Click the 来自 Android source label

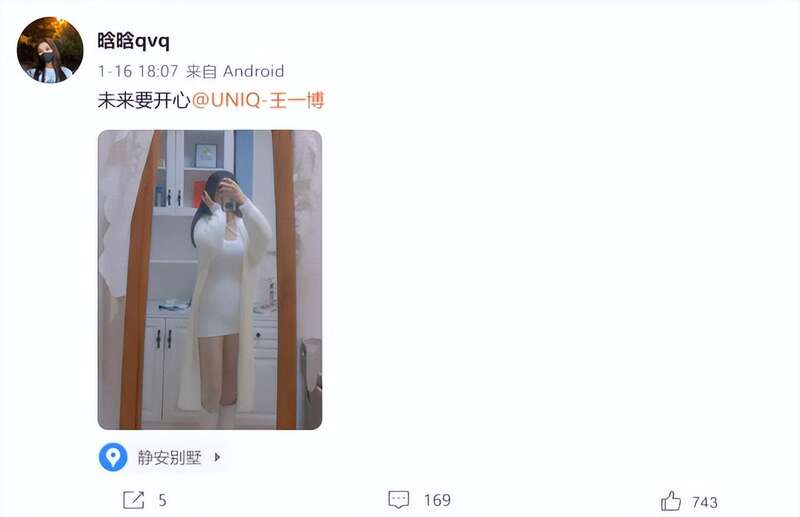235,71
